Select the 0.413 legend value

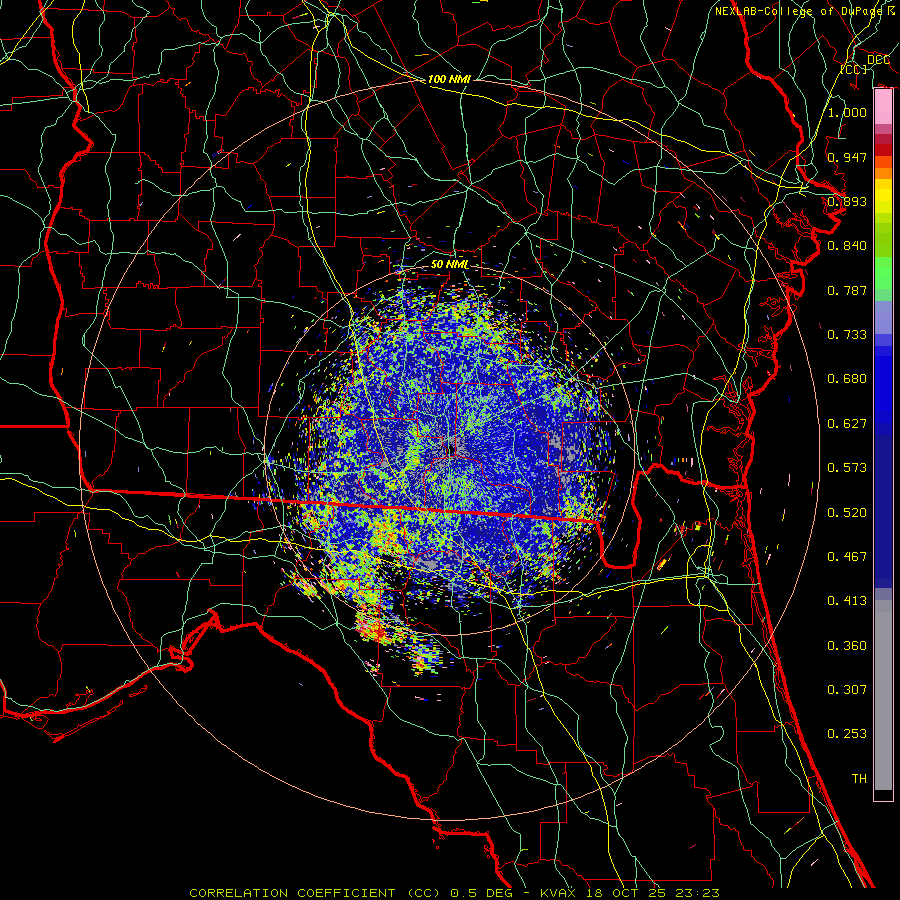click(x=847, y=601)
